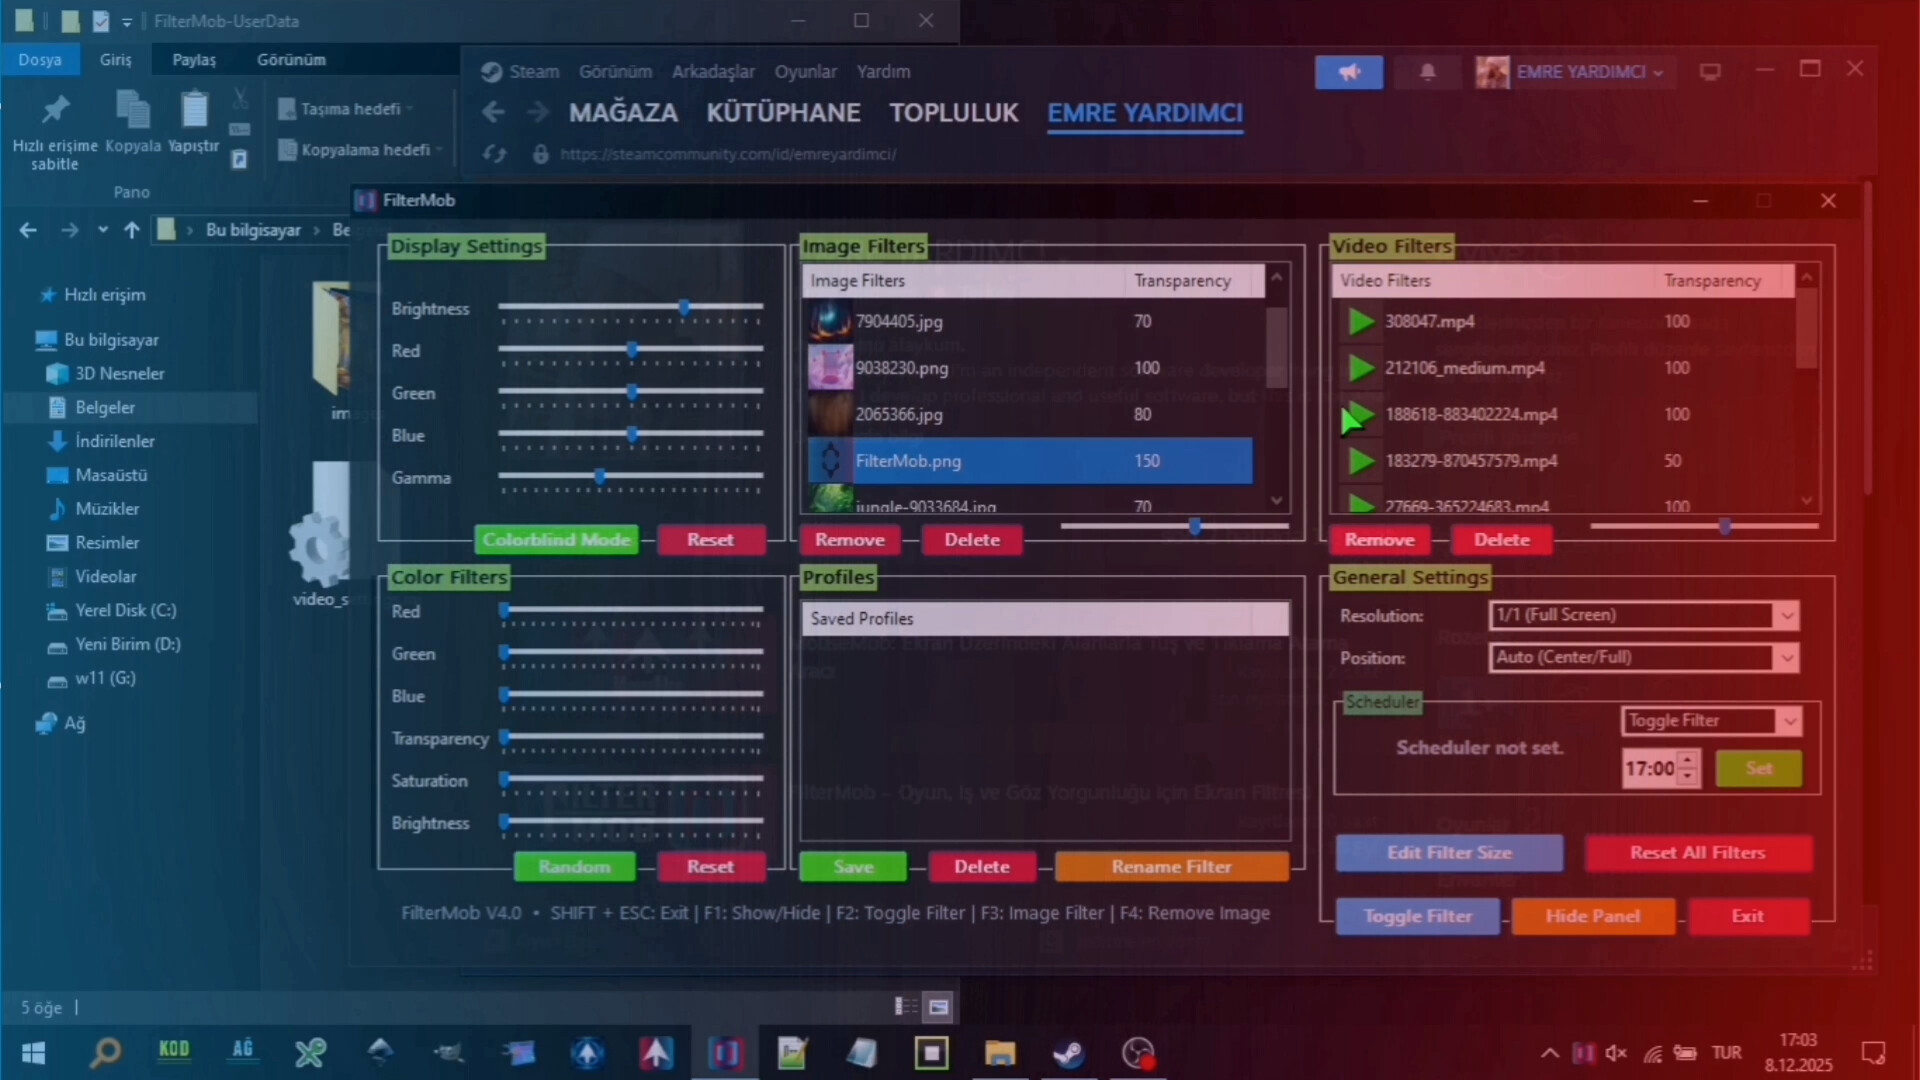This screenshot has height=1080, width=1920.
Task: Click Reset All Filters
Action: pyautogui.click(x=1697, y=853)
